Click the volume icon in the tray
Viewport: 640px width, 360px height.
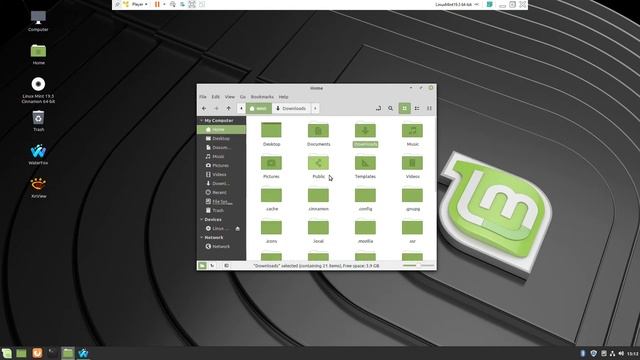621,353
